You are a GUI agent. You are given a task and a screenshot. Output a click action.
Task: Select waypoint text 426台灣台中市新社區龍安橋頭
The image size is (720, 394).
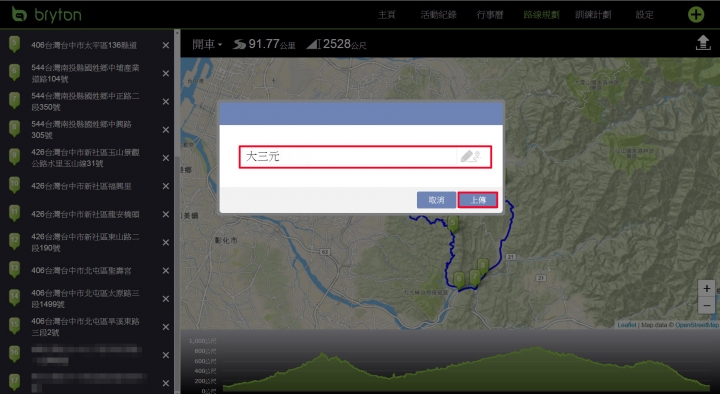(x=85, y=214)
